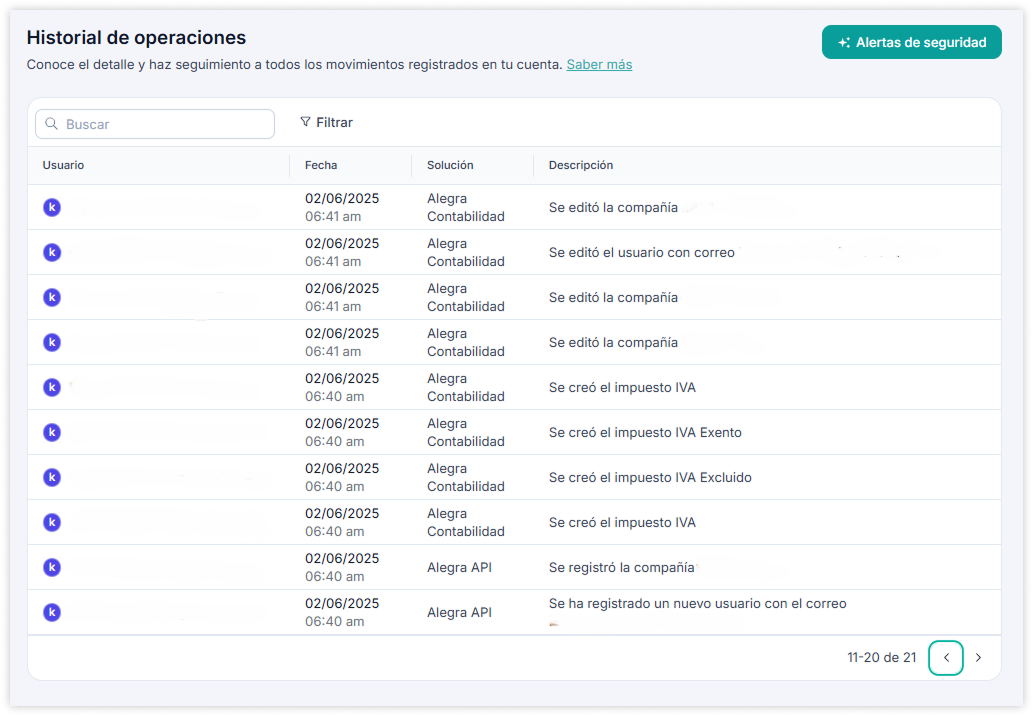Select 'Se ha registrado un nuevo usuario' entry
This screenshot has width=1033, height=716.
click(697, 603)
